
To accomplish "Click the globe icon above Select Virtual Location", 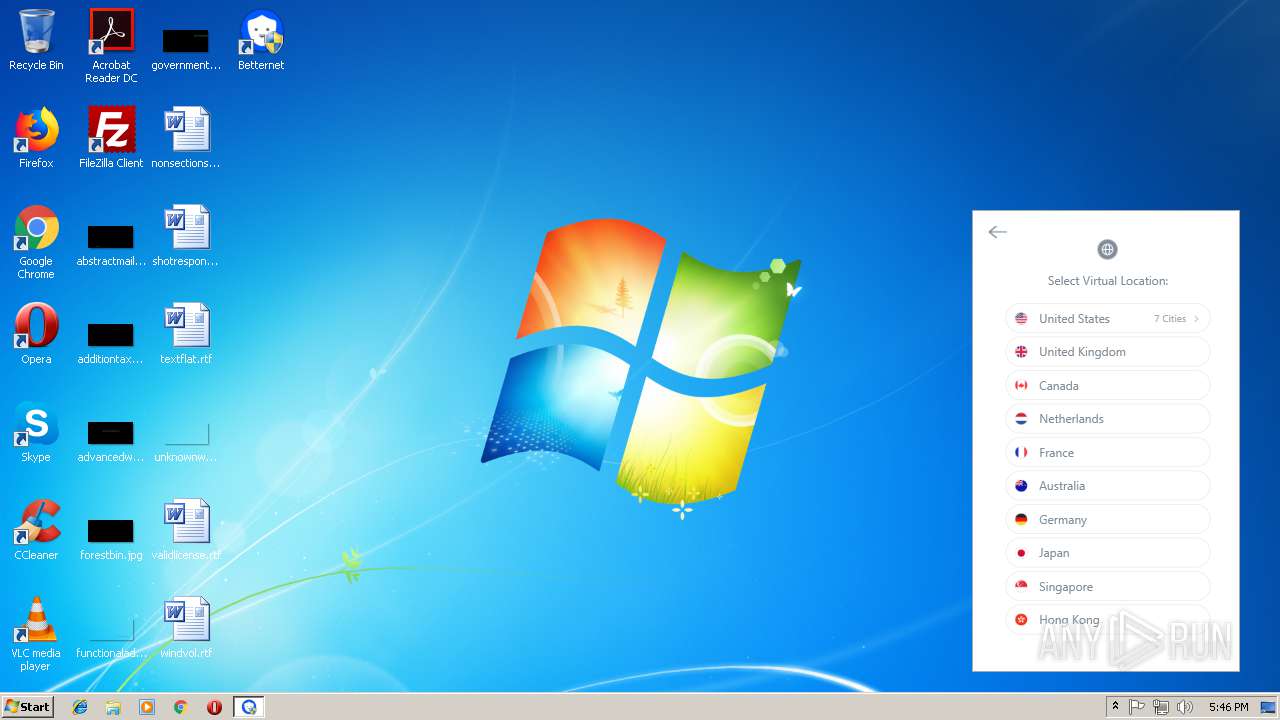I will [1107, 249].
